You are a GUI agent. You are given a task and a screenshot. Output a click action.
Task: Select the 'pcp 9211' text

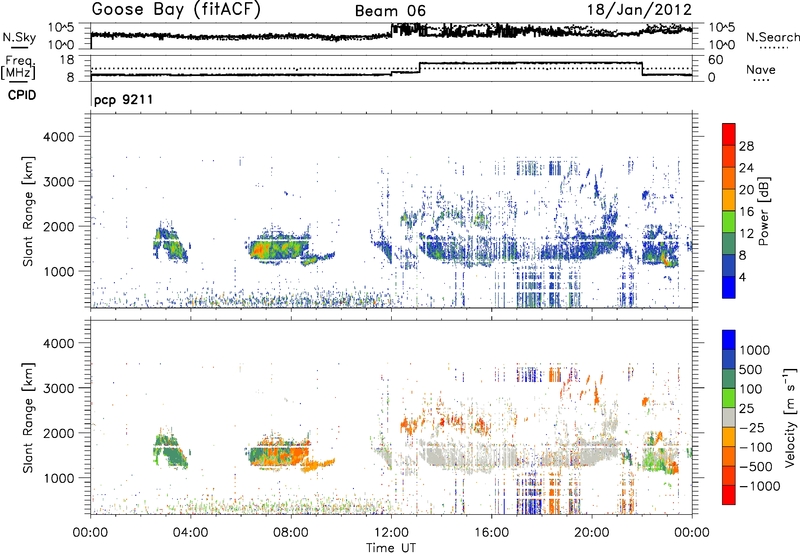click(x=123, y=99)
